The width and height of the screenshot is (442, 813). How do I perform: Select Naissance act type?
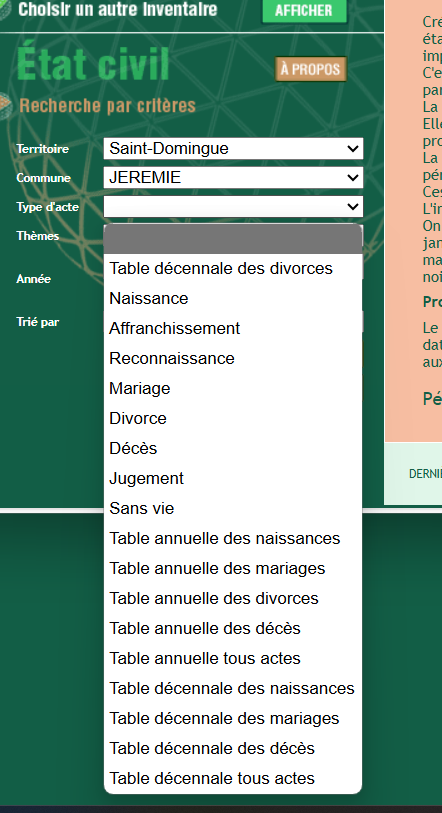click(x=233, y=299)
